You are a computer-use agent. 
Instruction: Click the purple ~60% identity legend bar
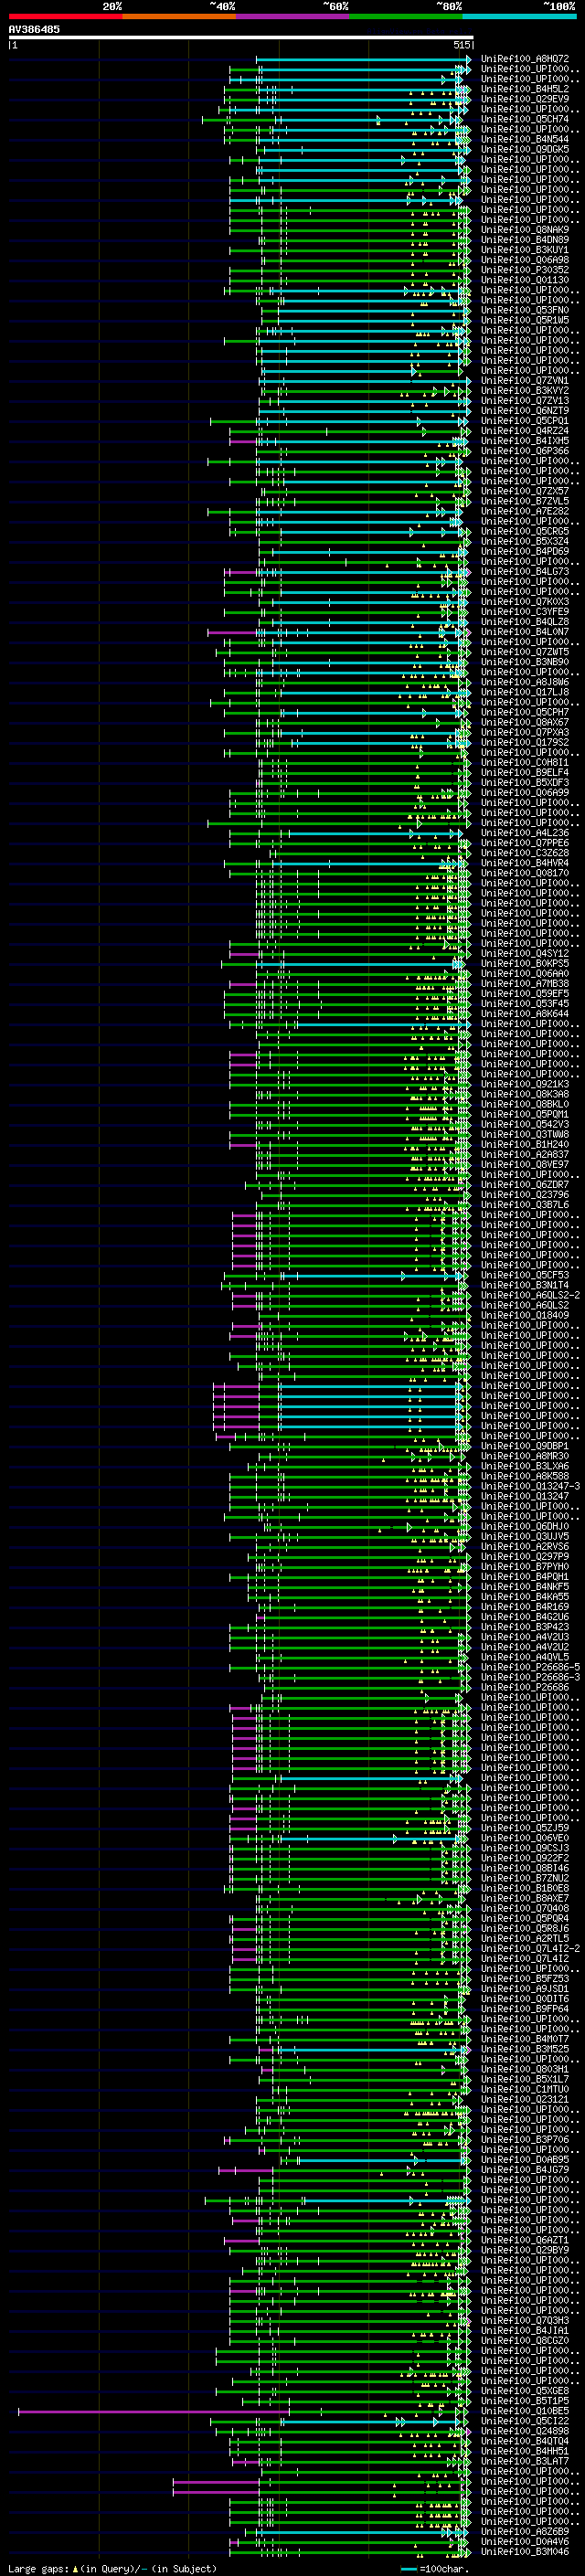click(x=292, y=16)
